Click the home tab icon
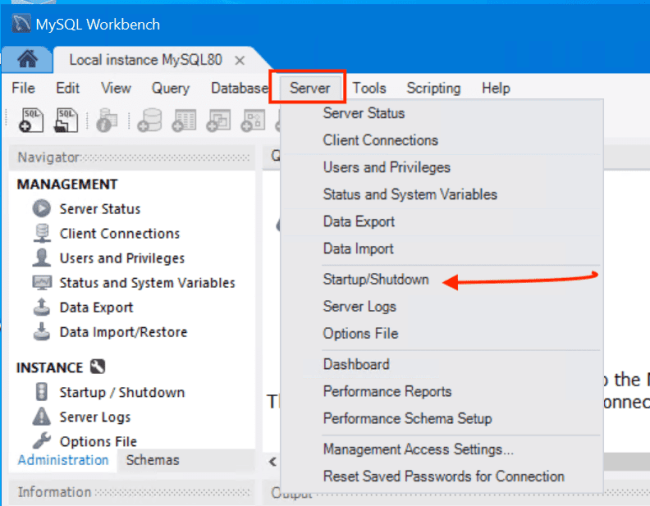The image size is (650, 506). [27, 59]
